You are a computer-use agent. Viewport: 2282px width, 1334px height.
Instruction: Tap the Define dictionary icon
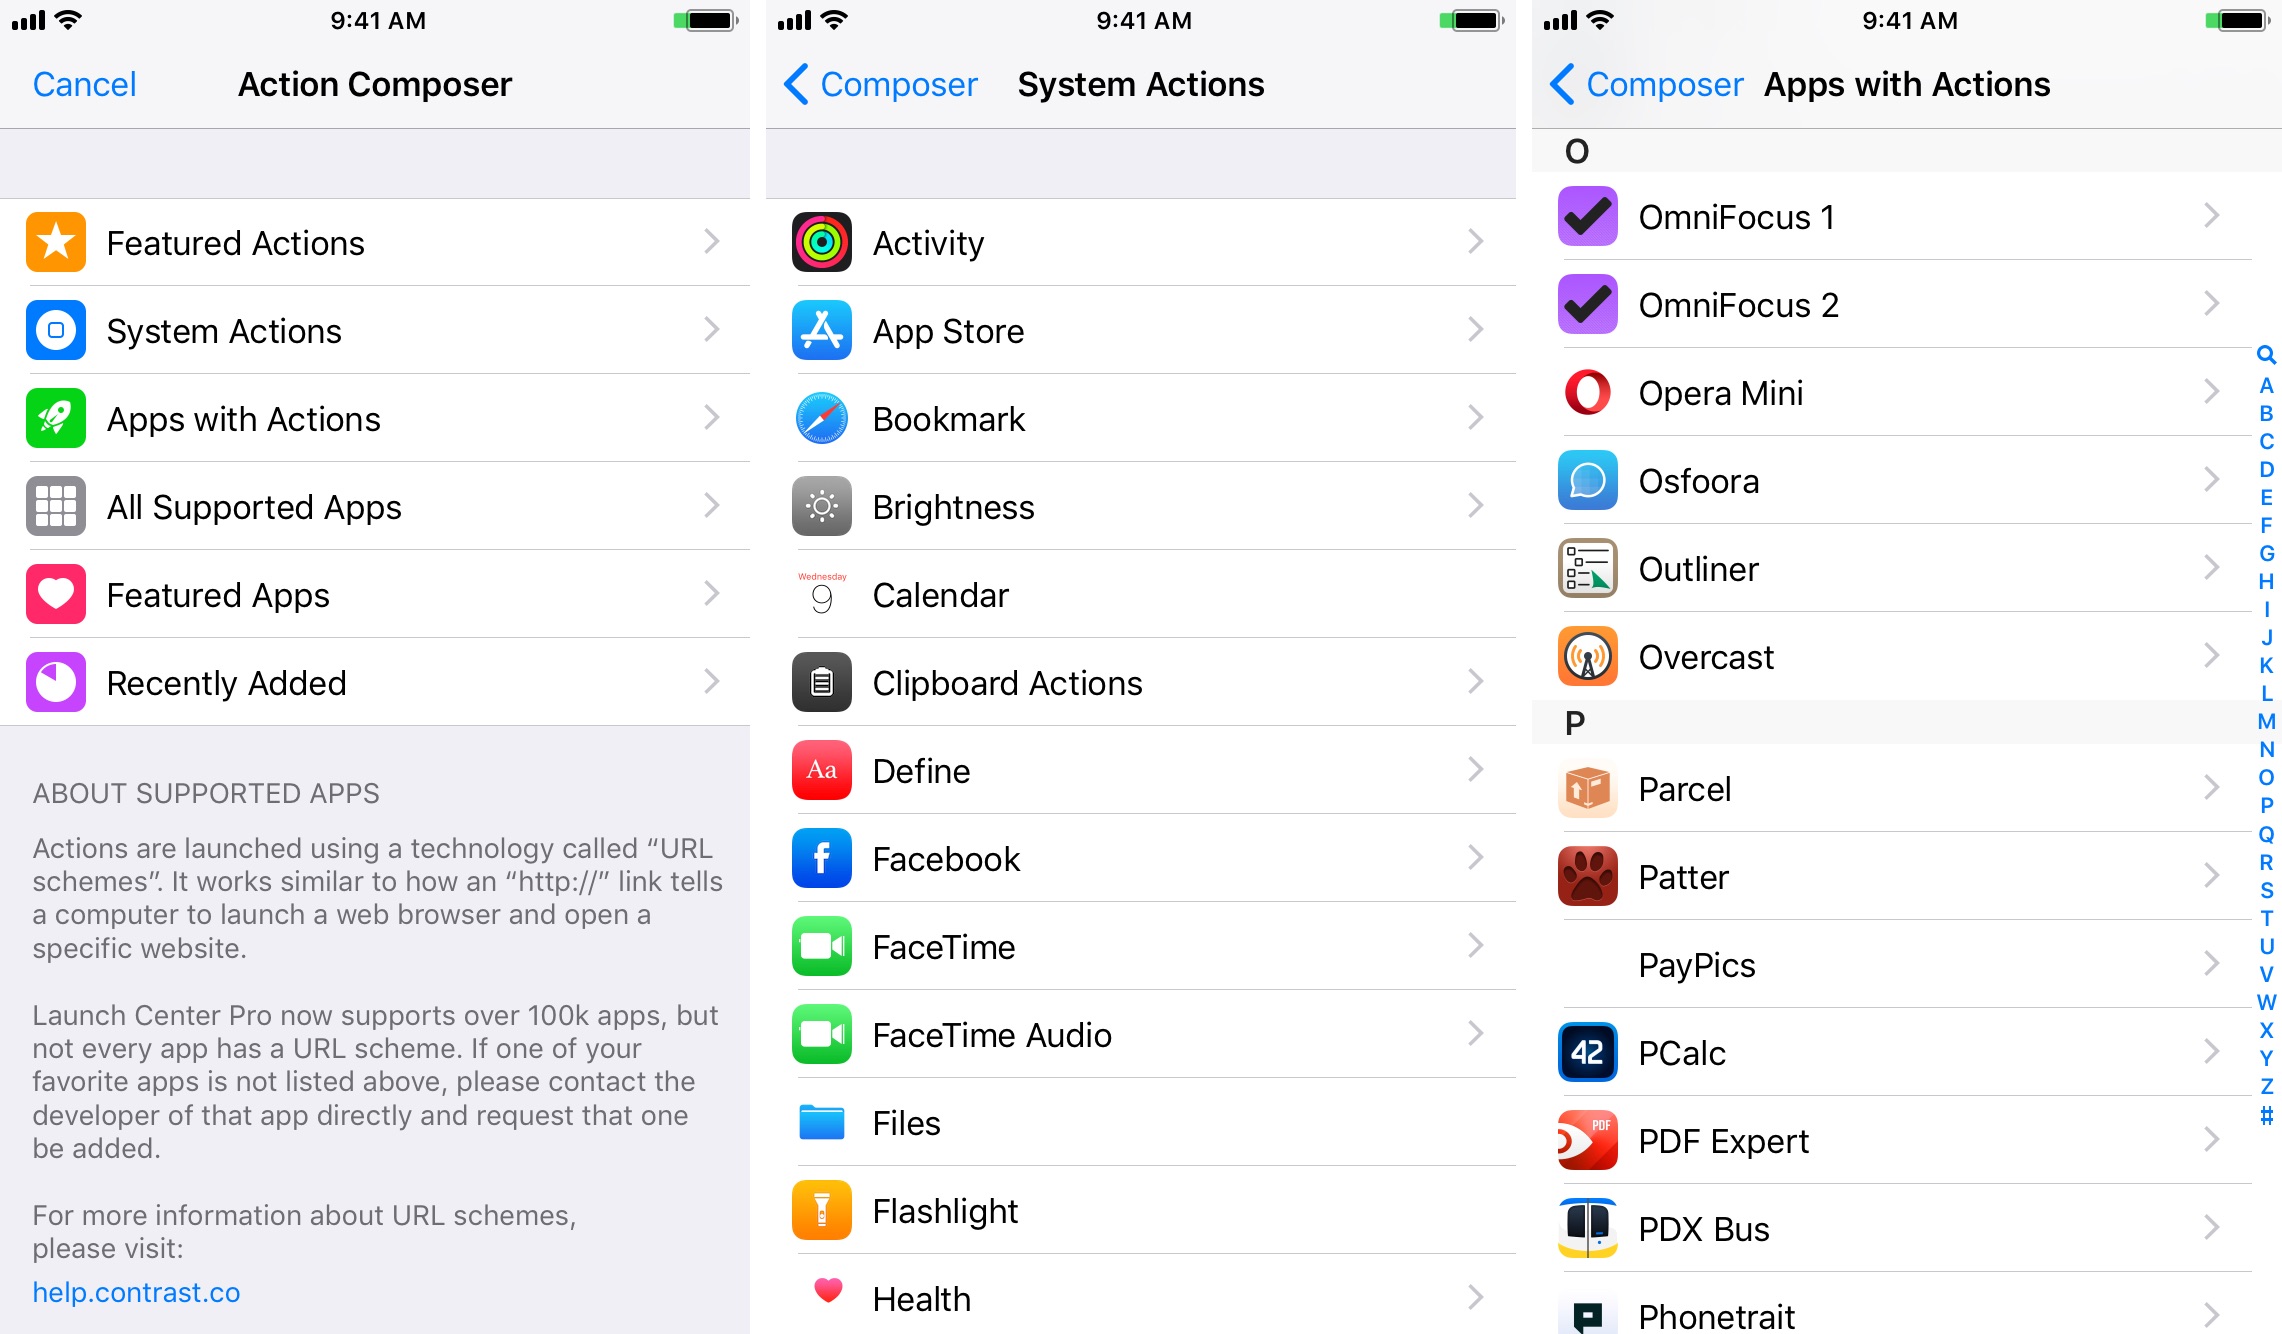(x=822, y=770)
